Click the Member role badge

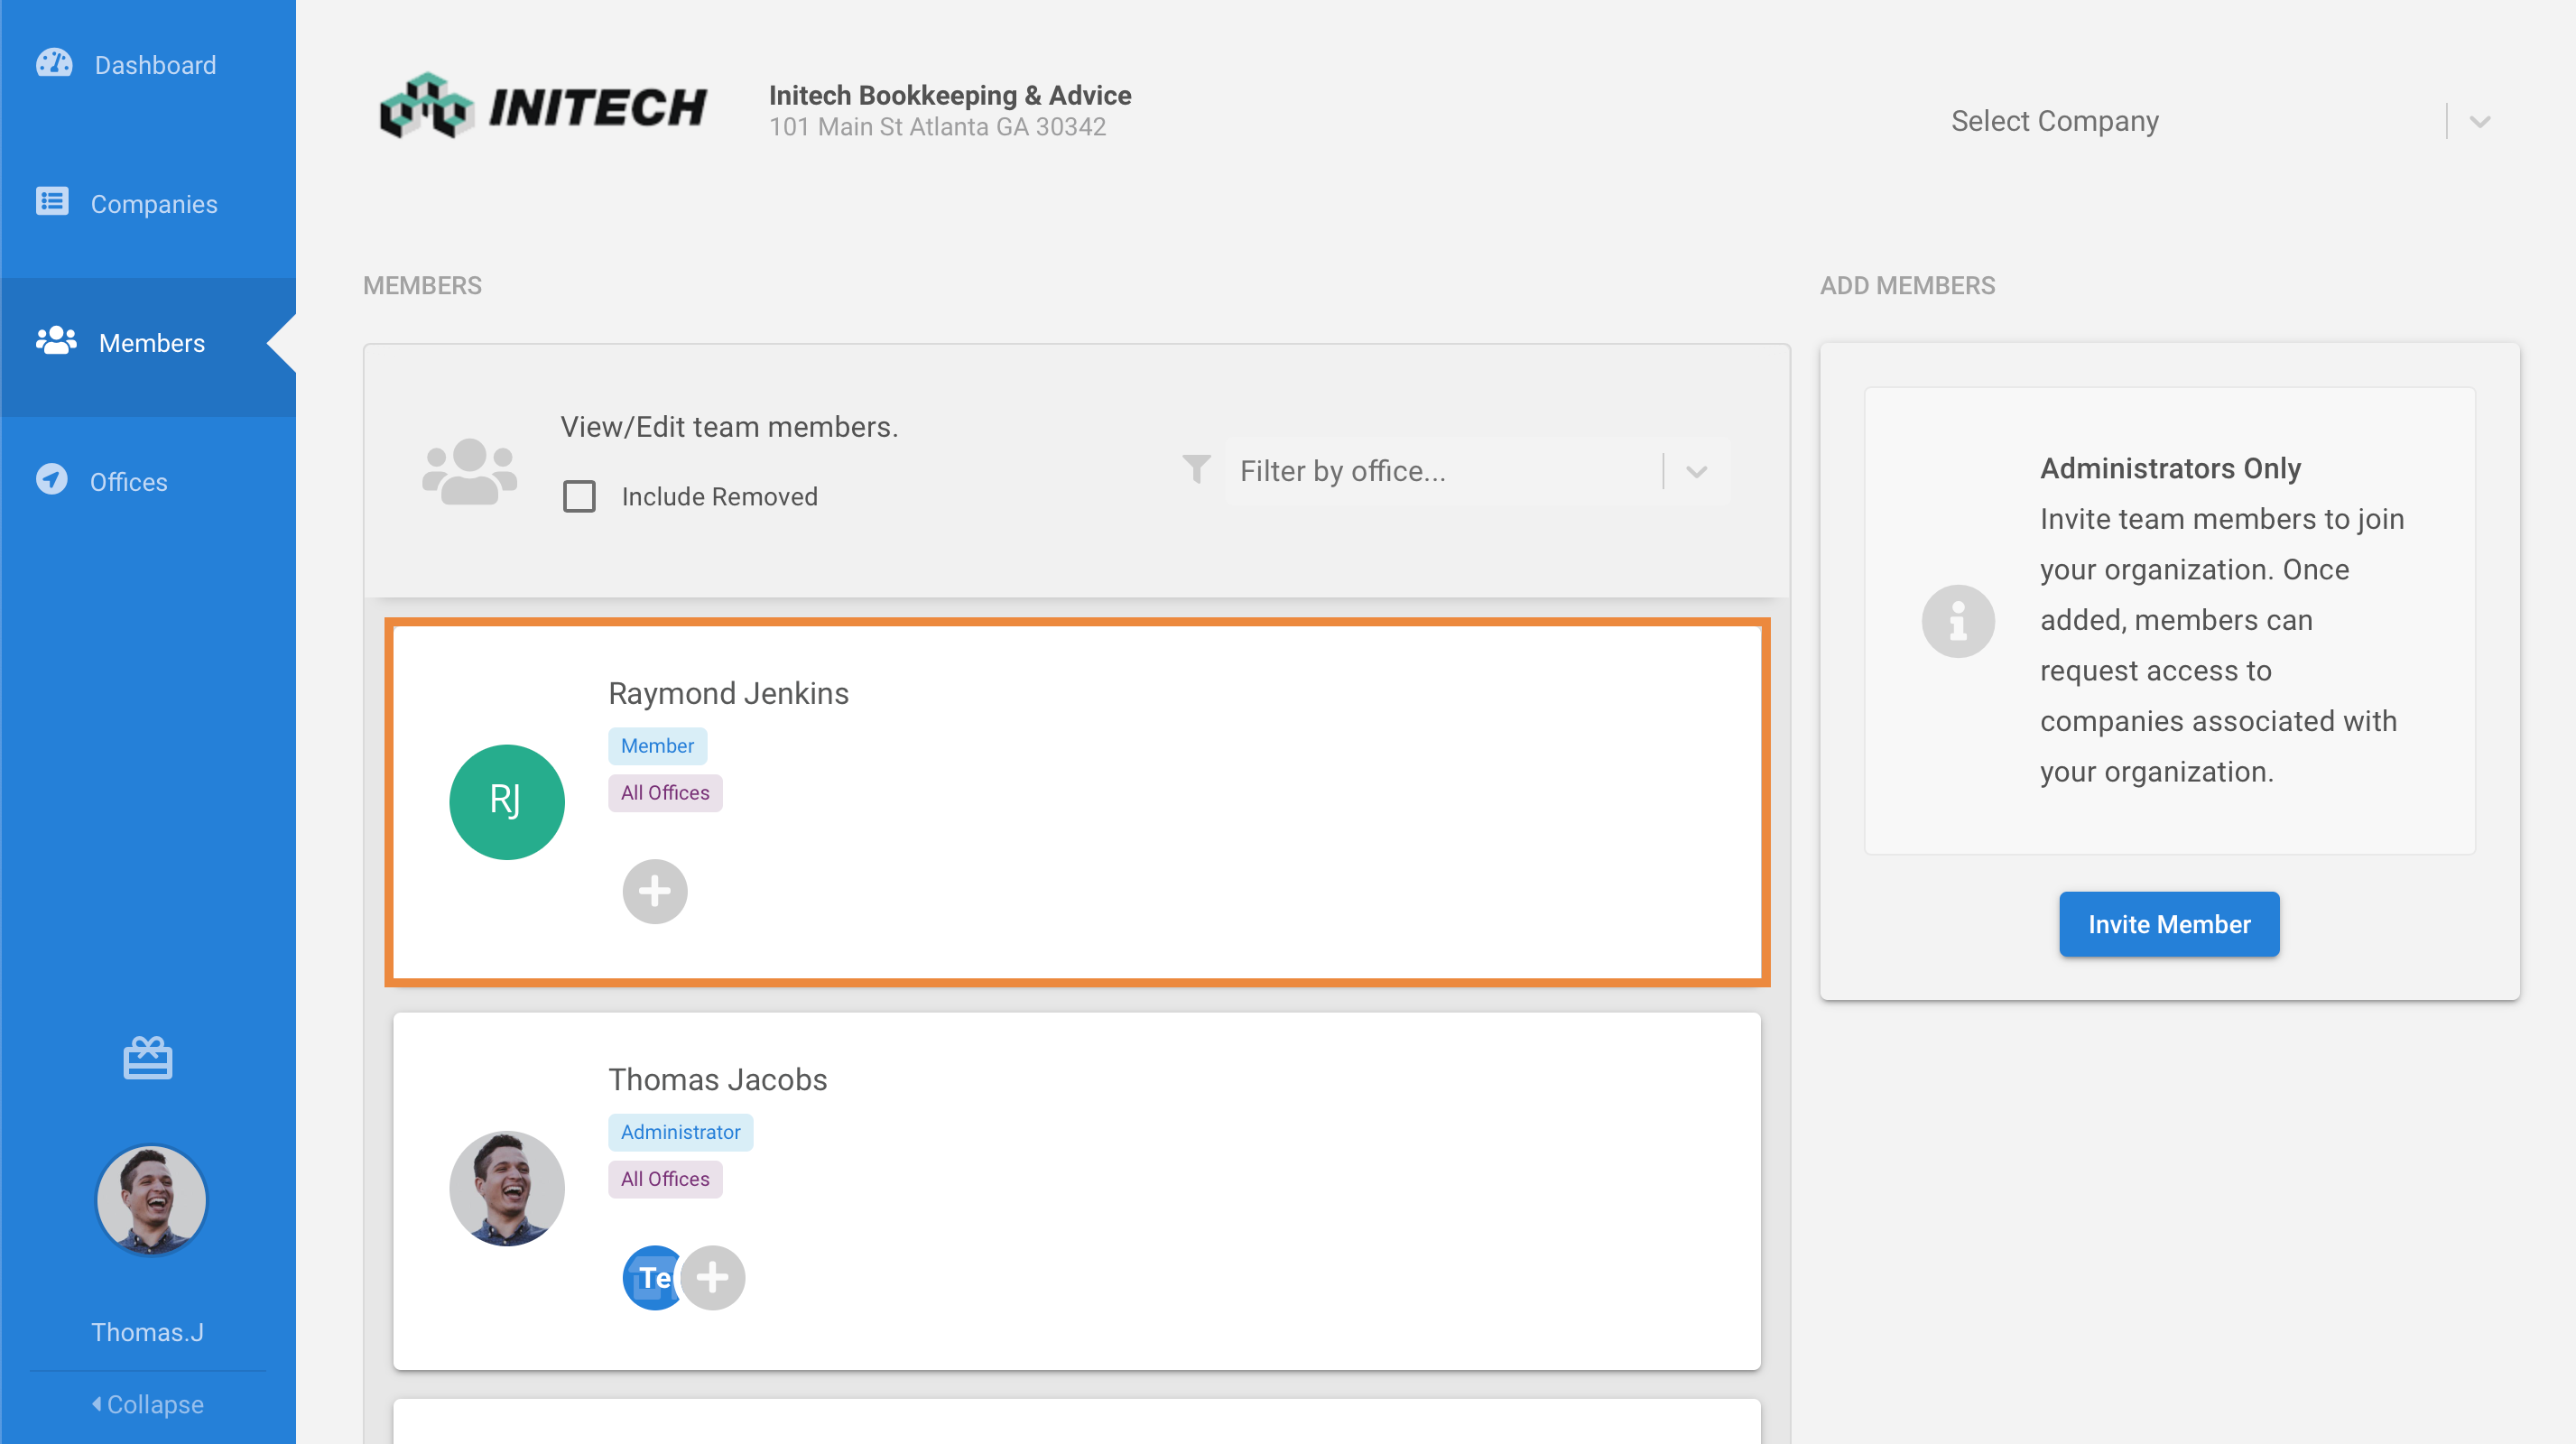(657, 746)
